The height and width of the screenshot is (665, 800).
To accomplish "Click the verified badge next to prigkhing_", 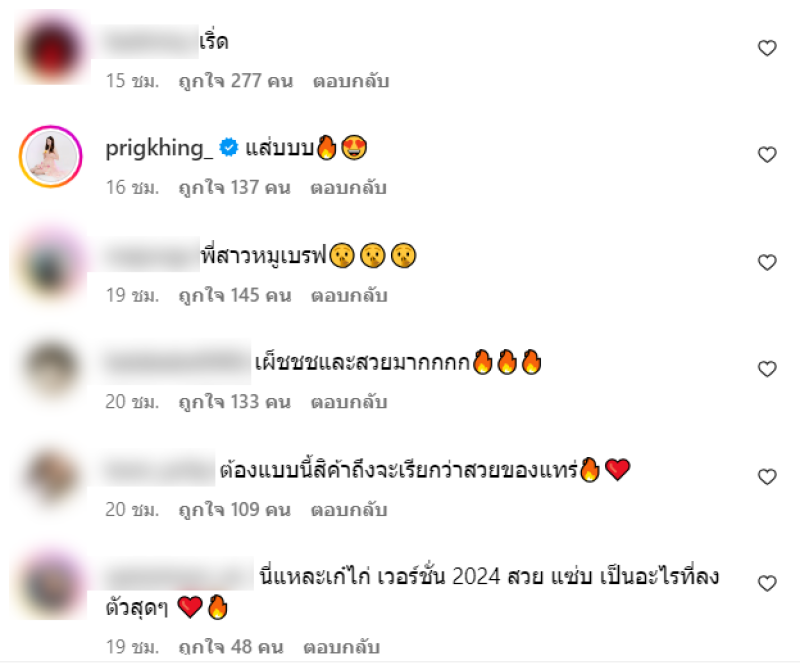I will pos(229,147).
